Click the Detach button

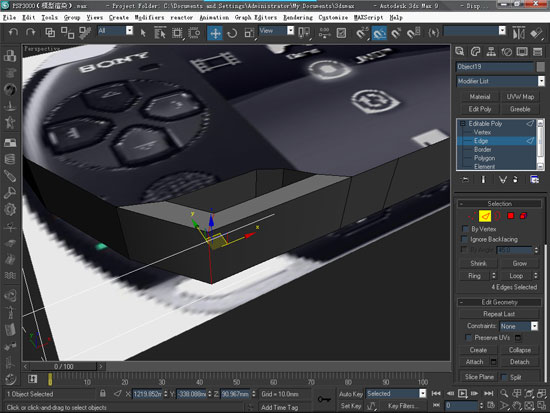click(x=519, y=362)
